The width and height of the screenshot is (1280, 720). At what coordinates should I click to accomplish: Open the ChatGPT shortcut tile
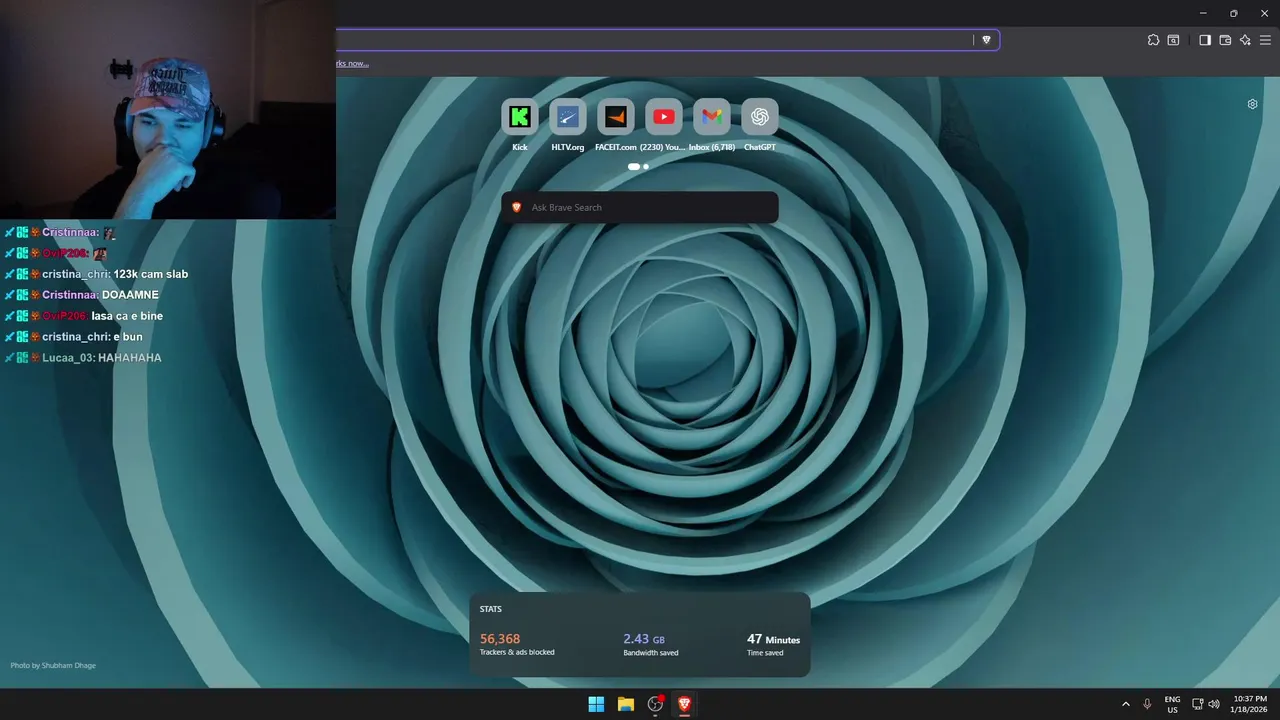759,117
